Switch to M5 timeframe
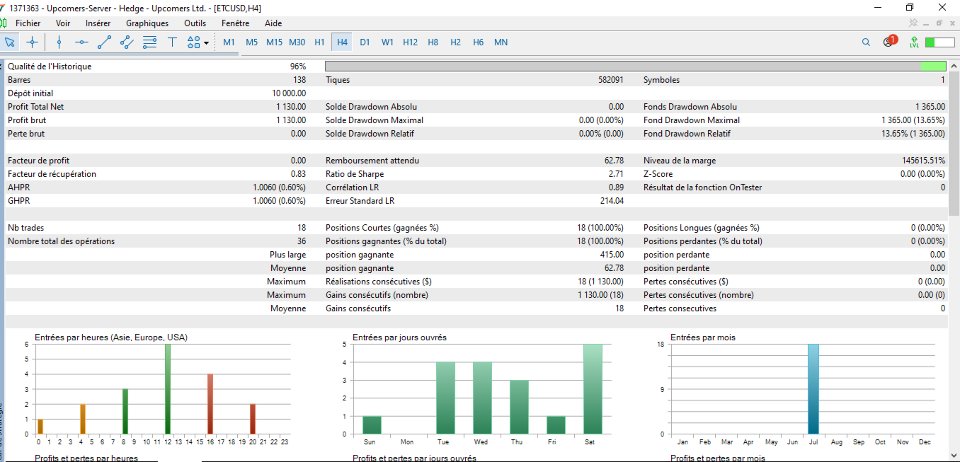 click(x=252, y=42)
